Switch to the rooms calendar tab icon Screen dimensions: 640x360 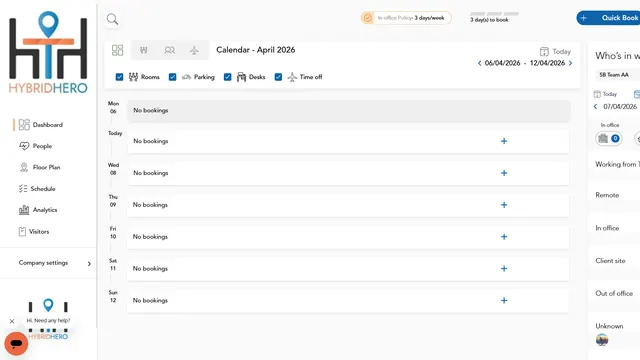[x=144, y=50]
